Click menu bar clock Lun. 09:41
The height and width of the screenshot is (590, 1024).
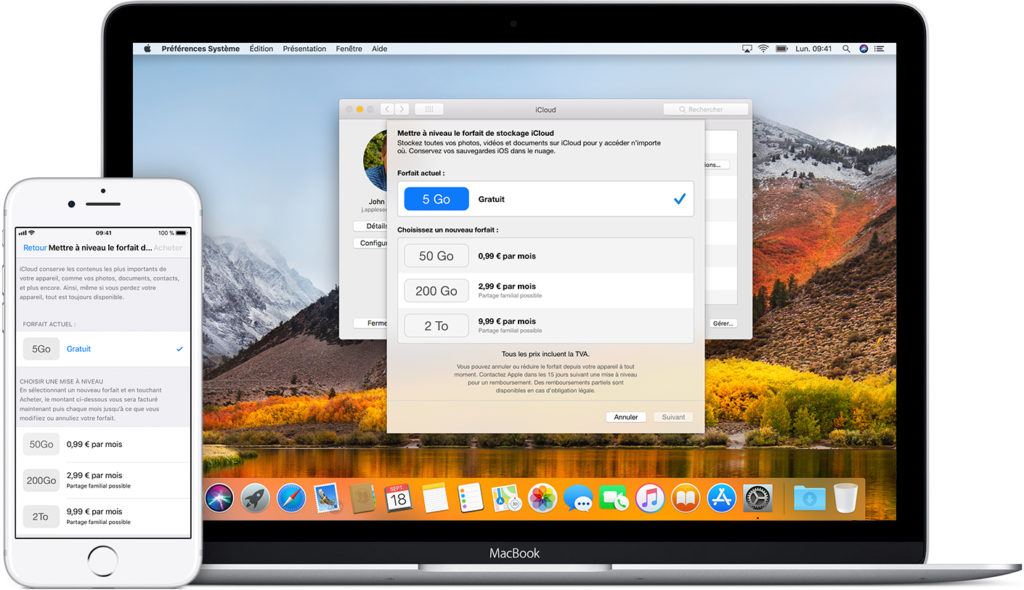[x=813, y=48]
